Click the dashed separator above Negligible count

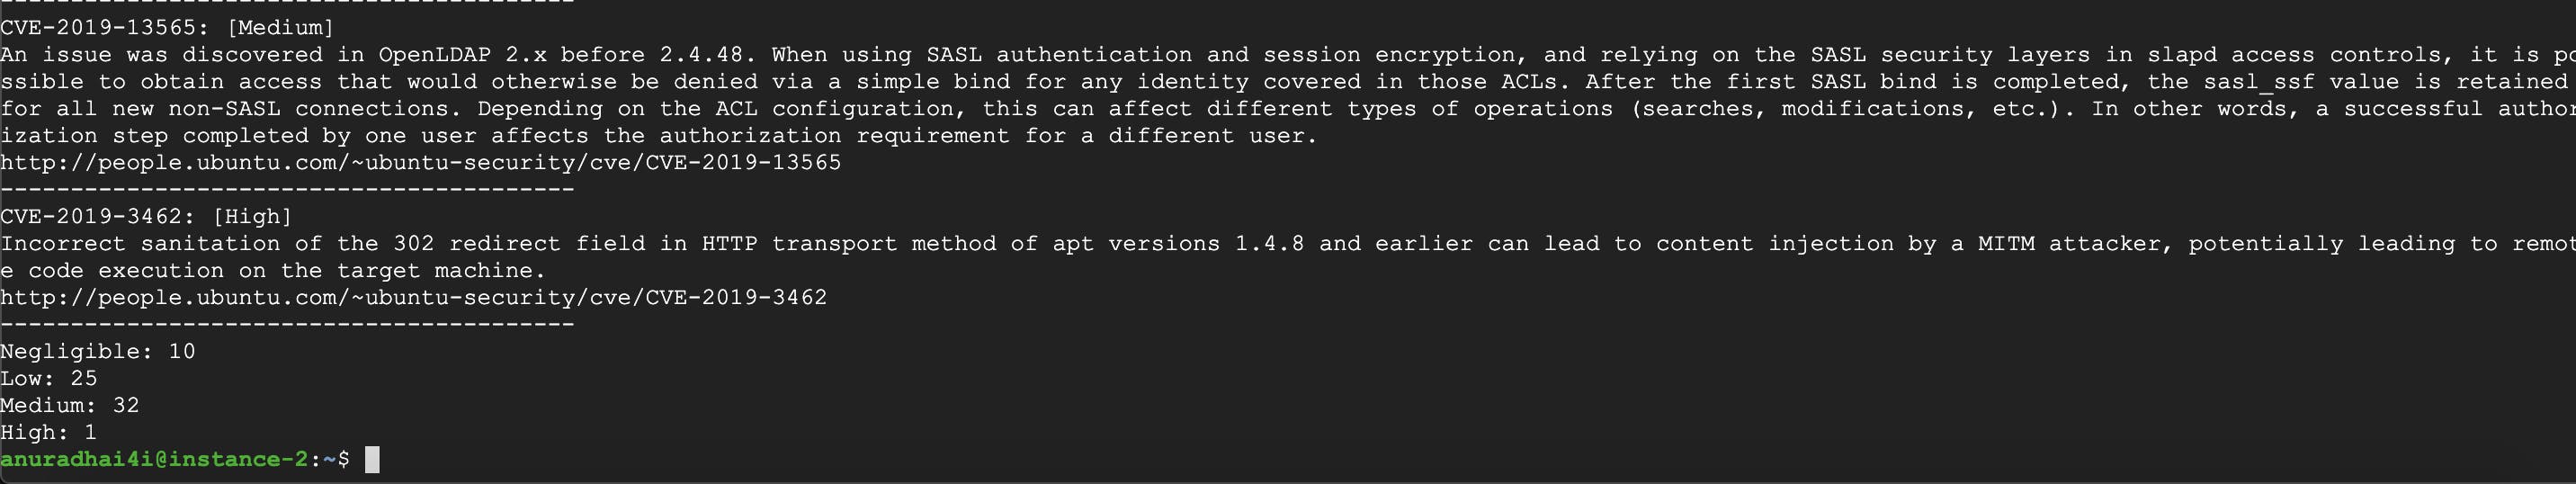[x=287, y=324]
